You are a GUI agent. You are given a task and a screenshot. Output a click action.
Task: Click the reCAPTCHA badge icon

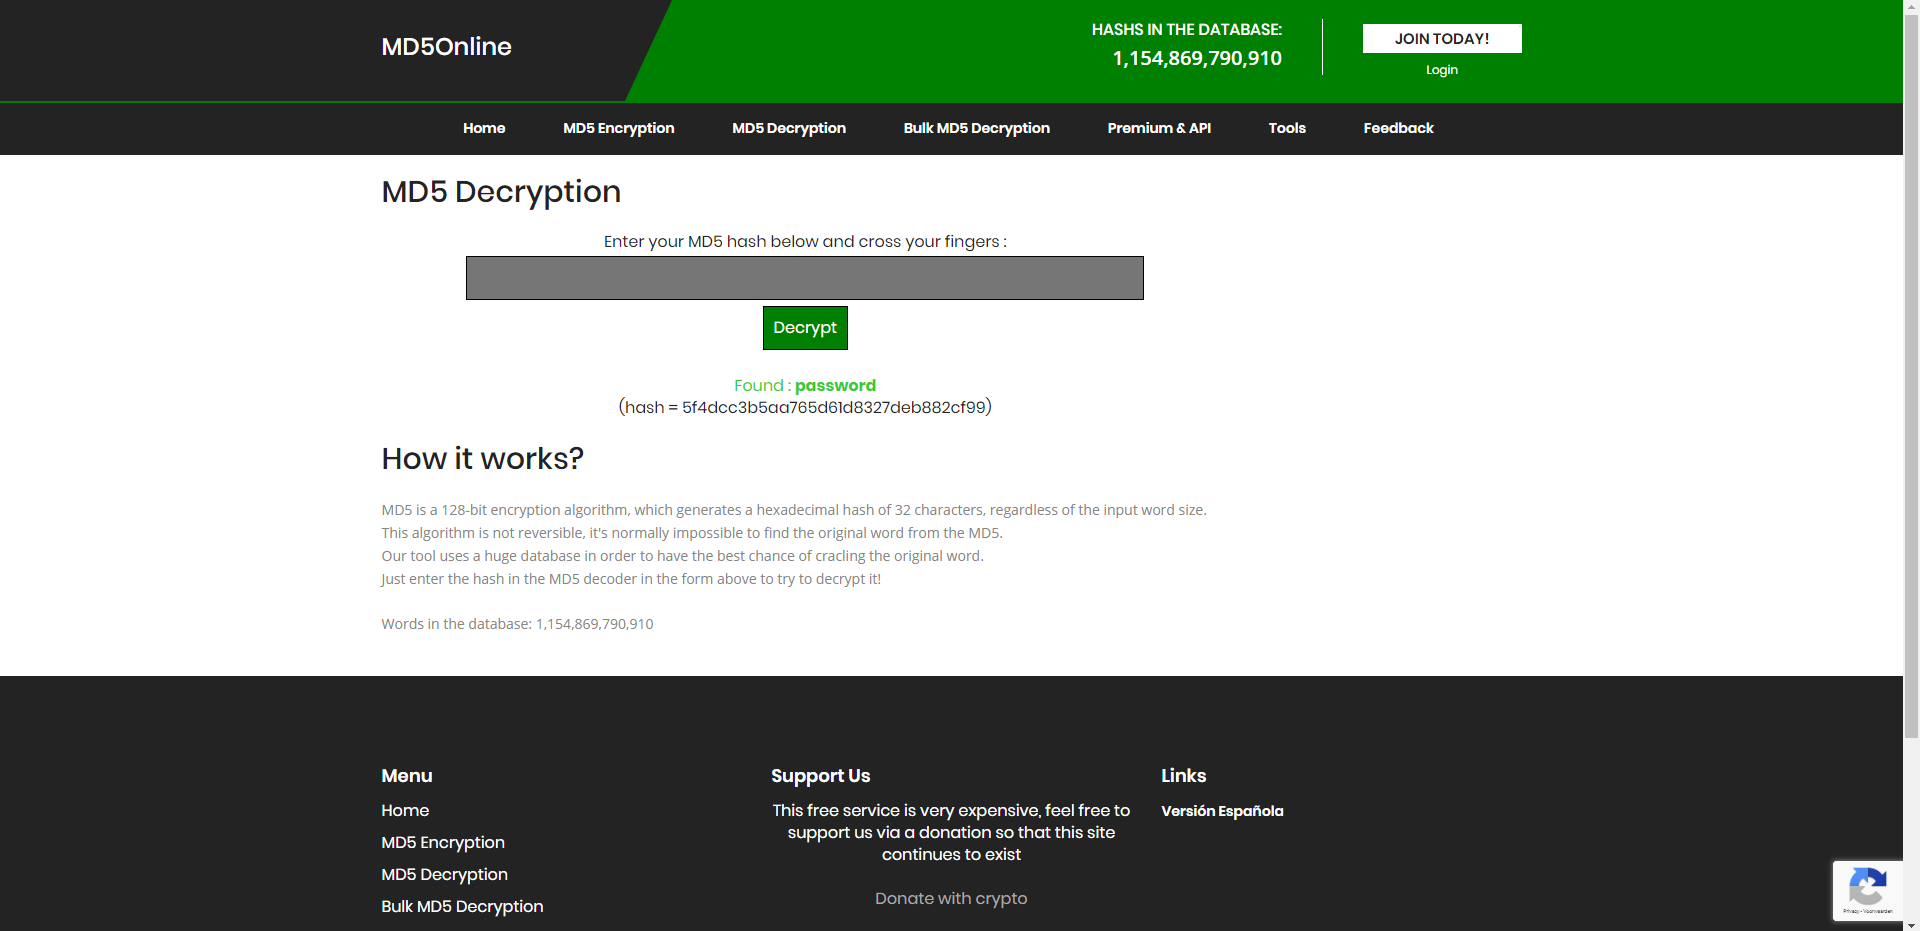[x=1867, y=888]
